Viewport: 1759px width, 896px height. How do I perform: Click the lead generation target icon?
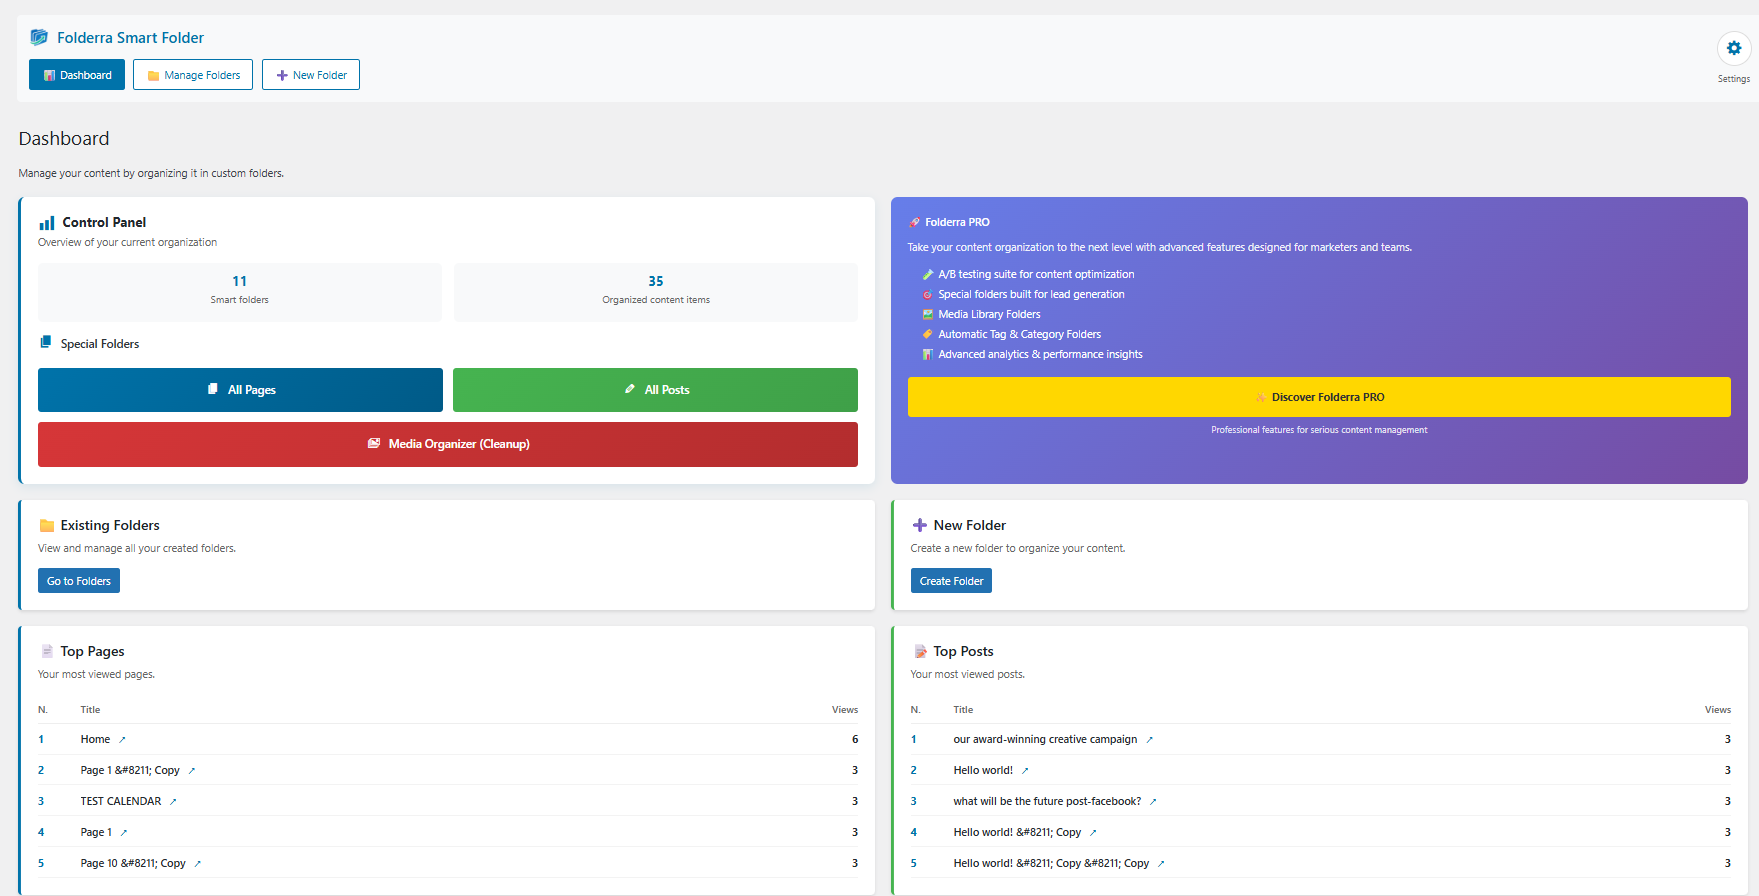point(928,294)
